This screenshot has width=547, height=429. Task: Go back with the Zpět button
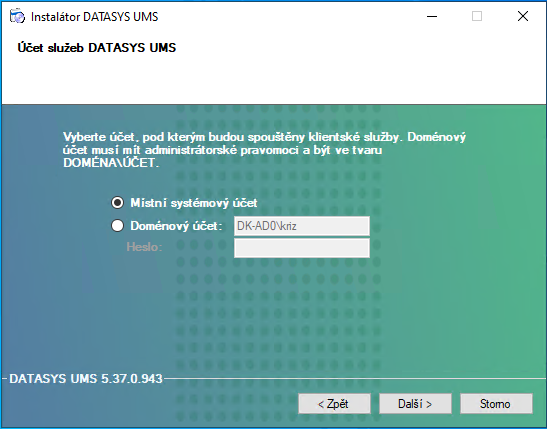(x=334, y=404)
